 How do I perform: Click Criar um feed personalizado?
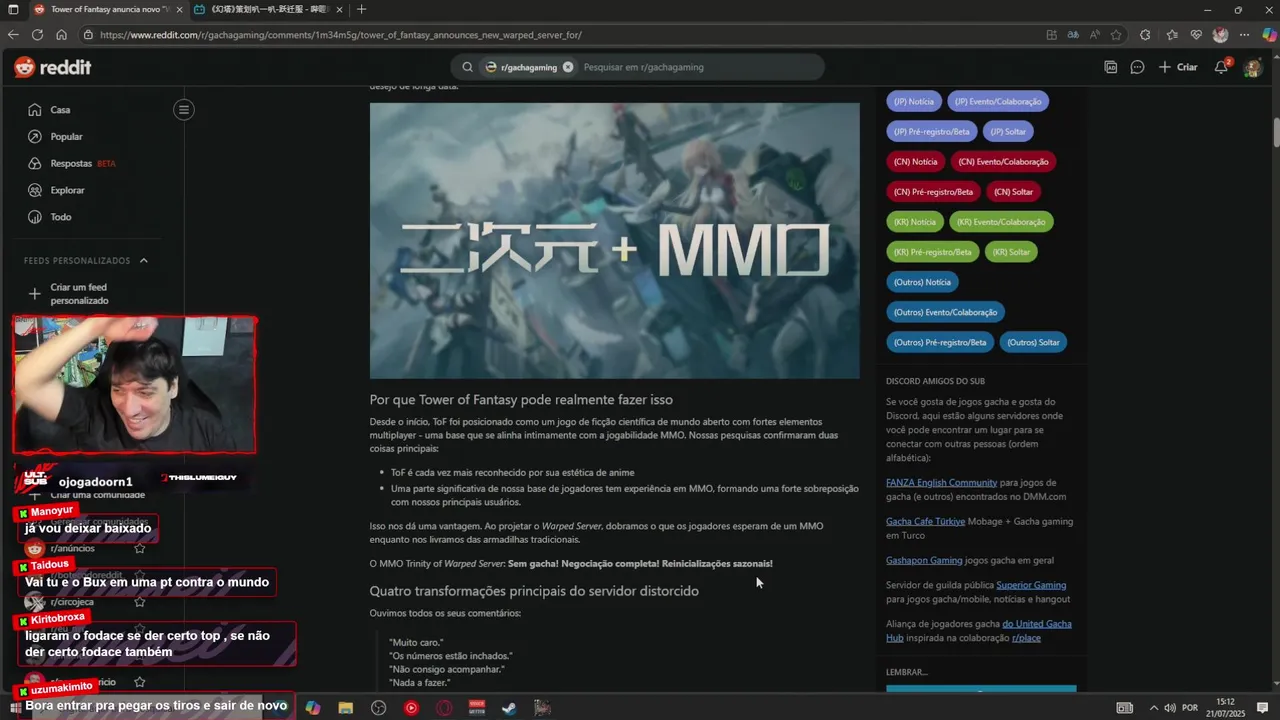pos(79,294)
